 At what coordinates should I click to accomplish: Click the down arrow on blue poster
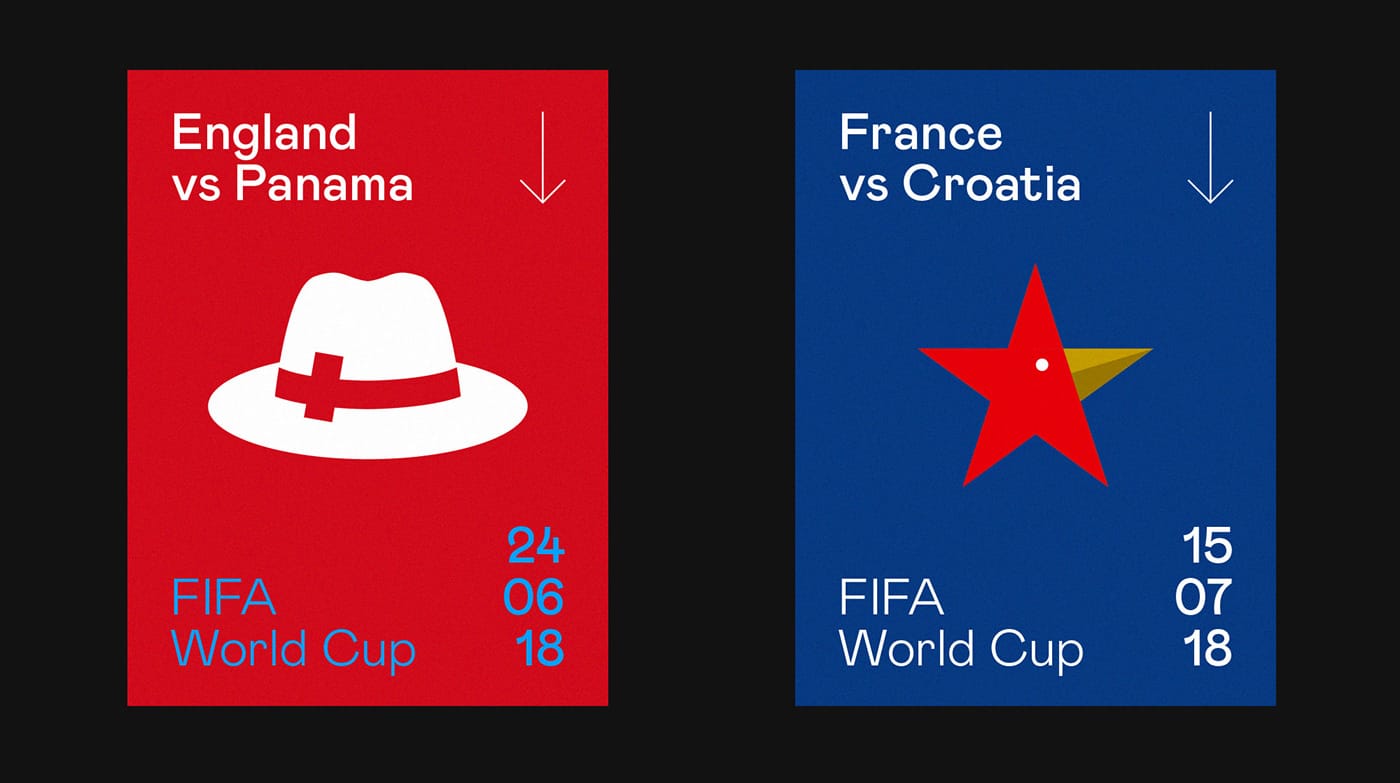click(x=1210, y=158)
